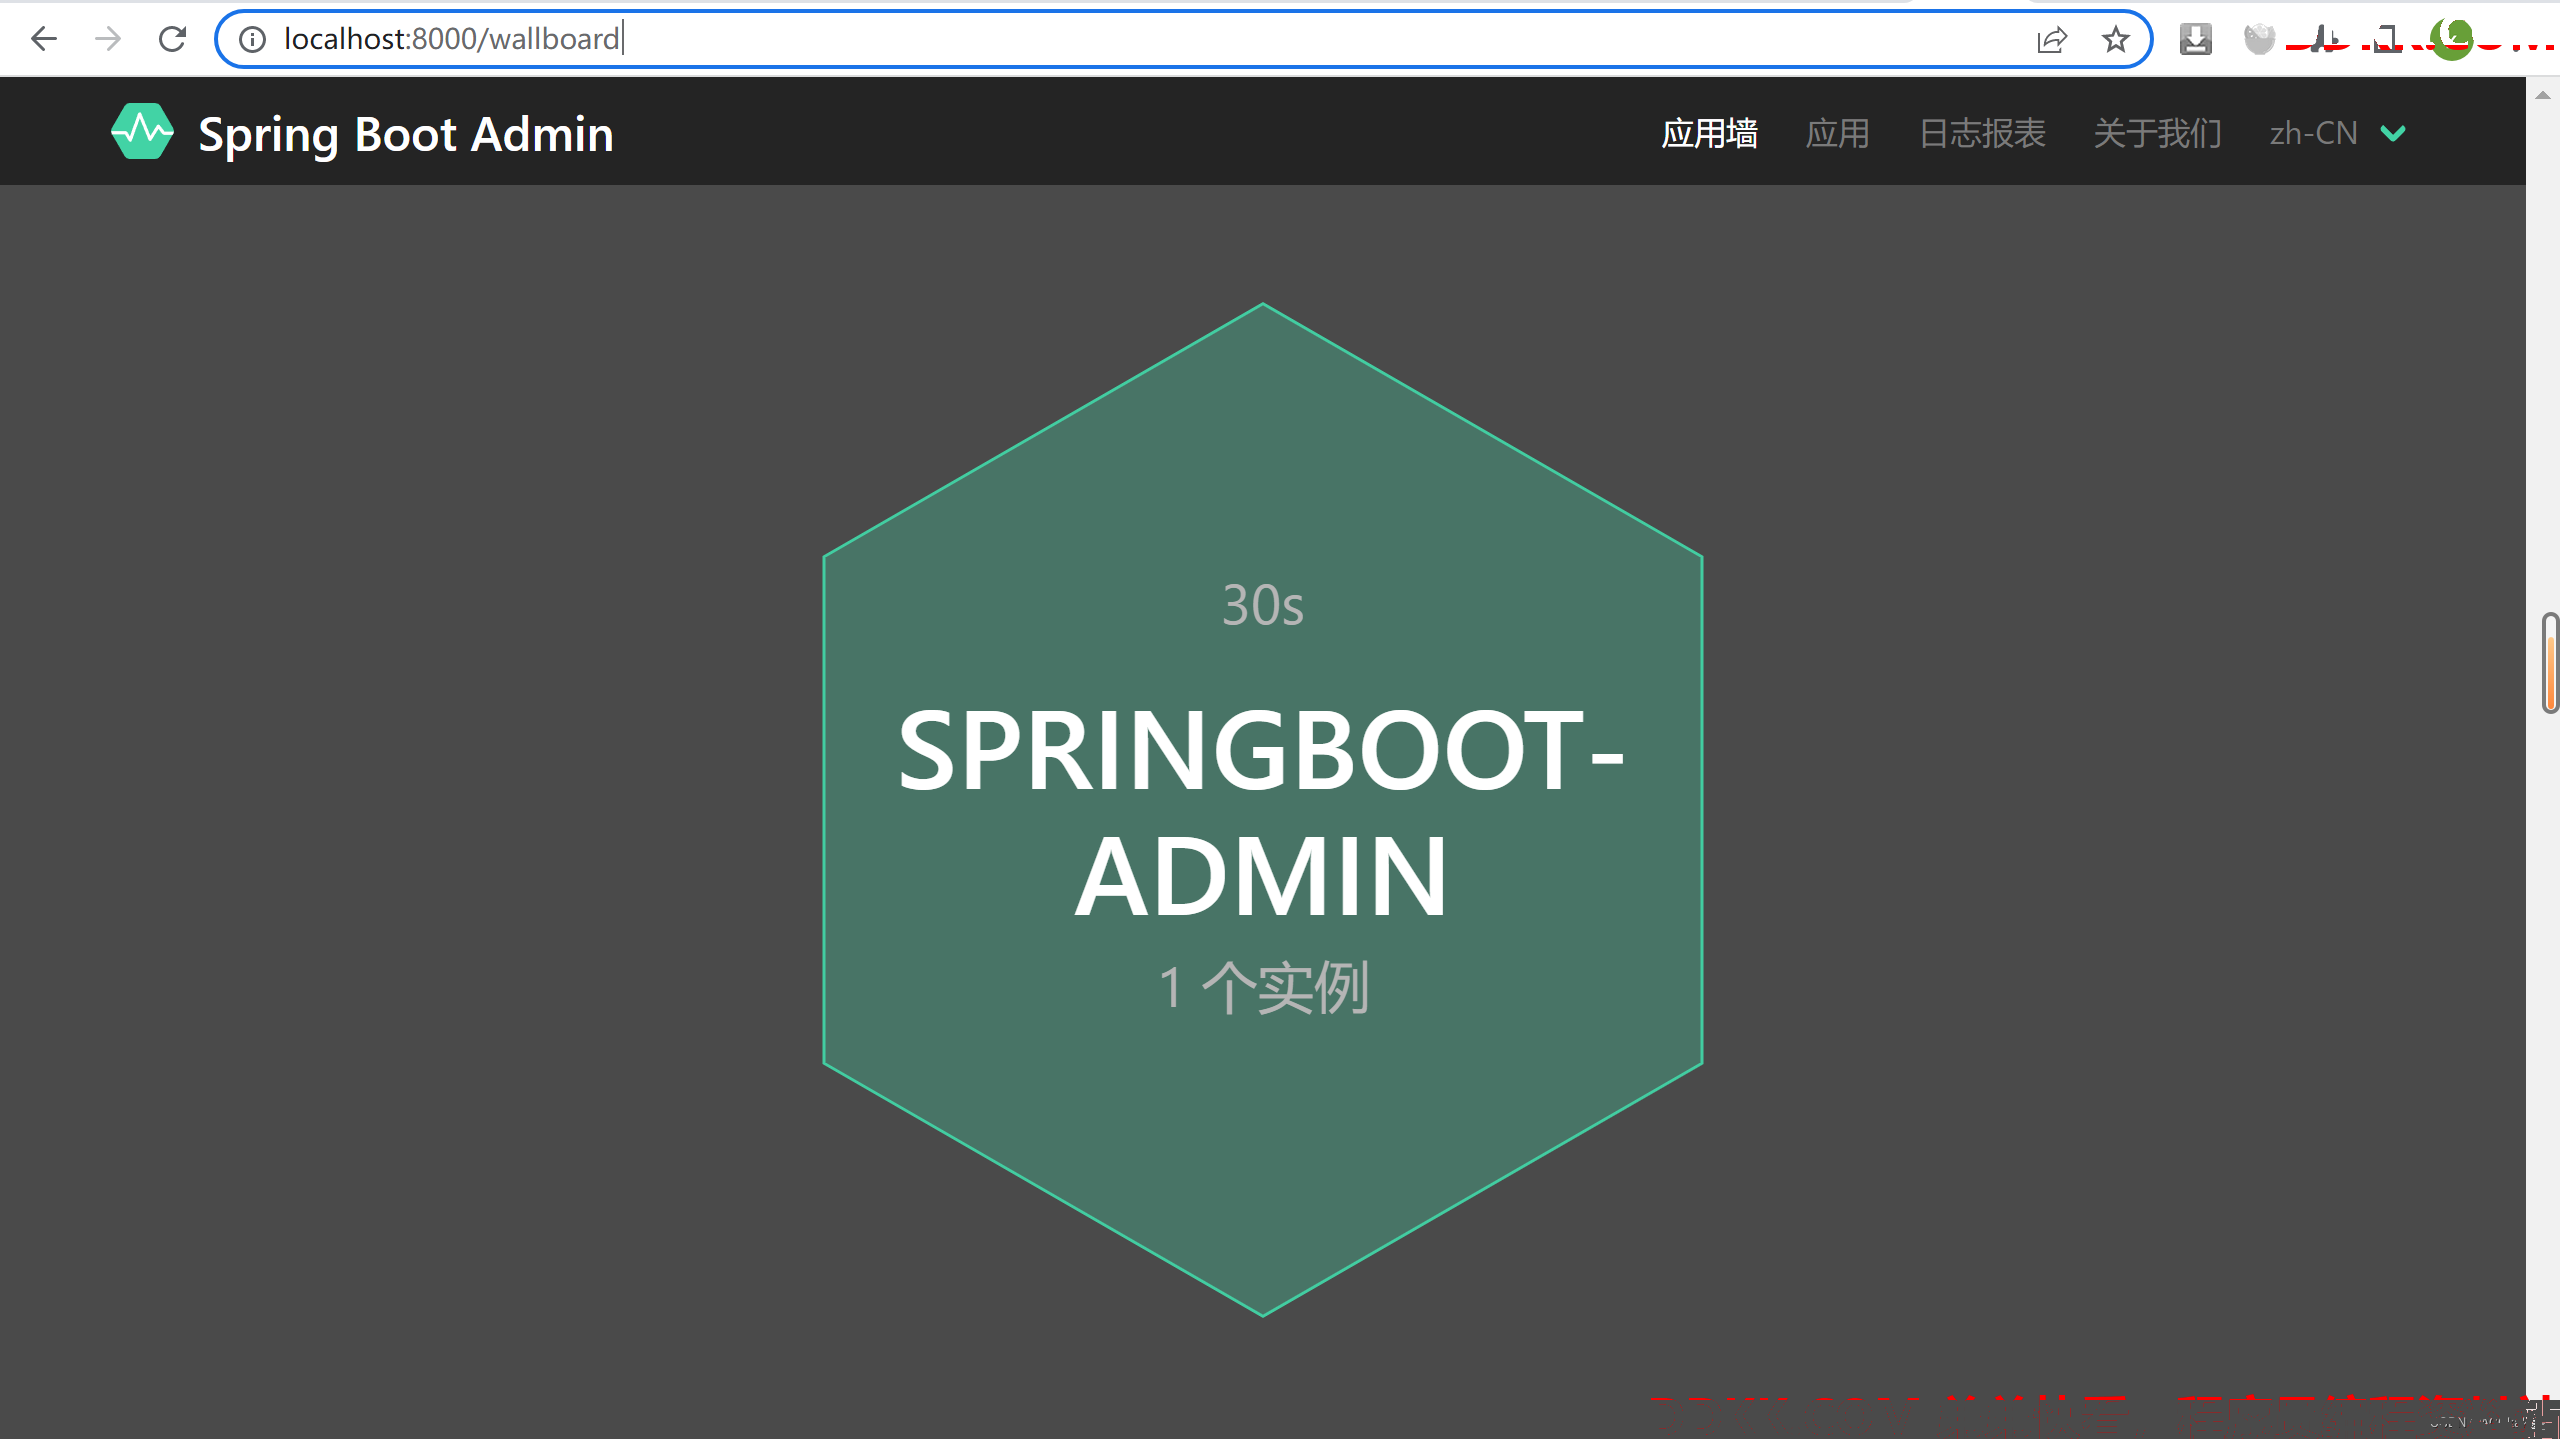Click the browser forward arrow
Image resolution: width=2560 pixels, height=1439 pixels.
pos(108,39)
